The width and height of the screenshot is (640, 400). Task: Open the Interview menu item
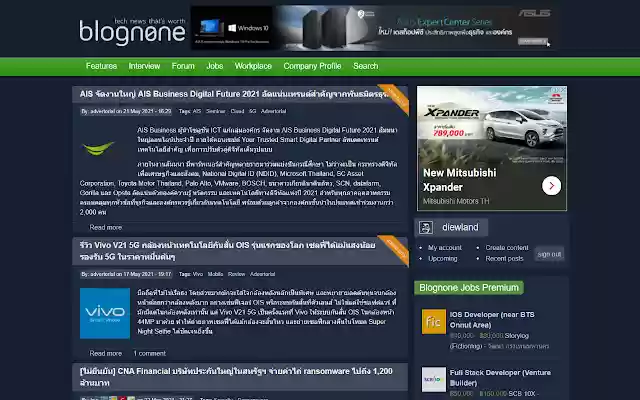(x=144, y=66)
